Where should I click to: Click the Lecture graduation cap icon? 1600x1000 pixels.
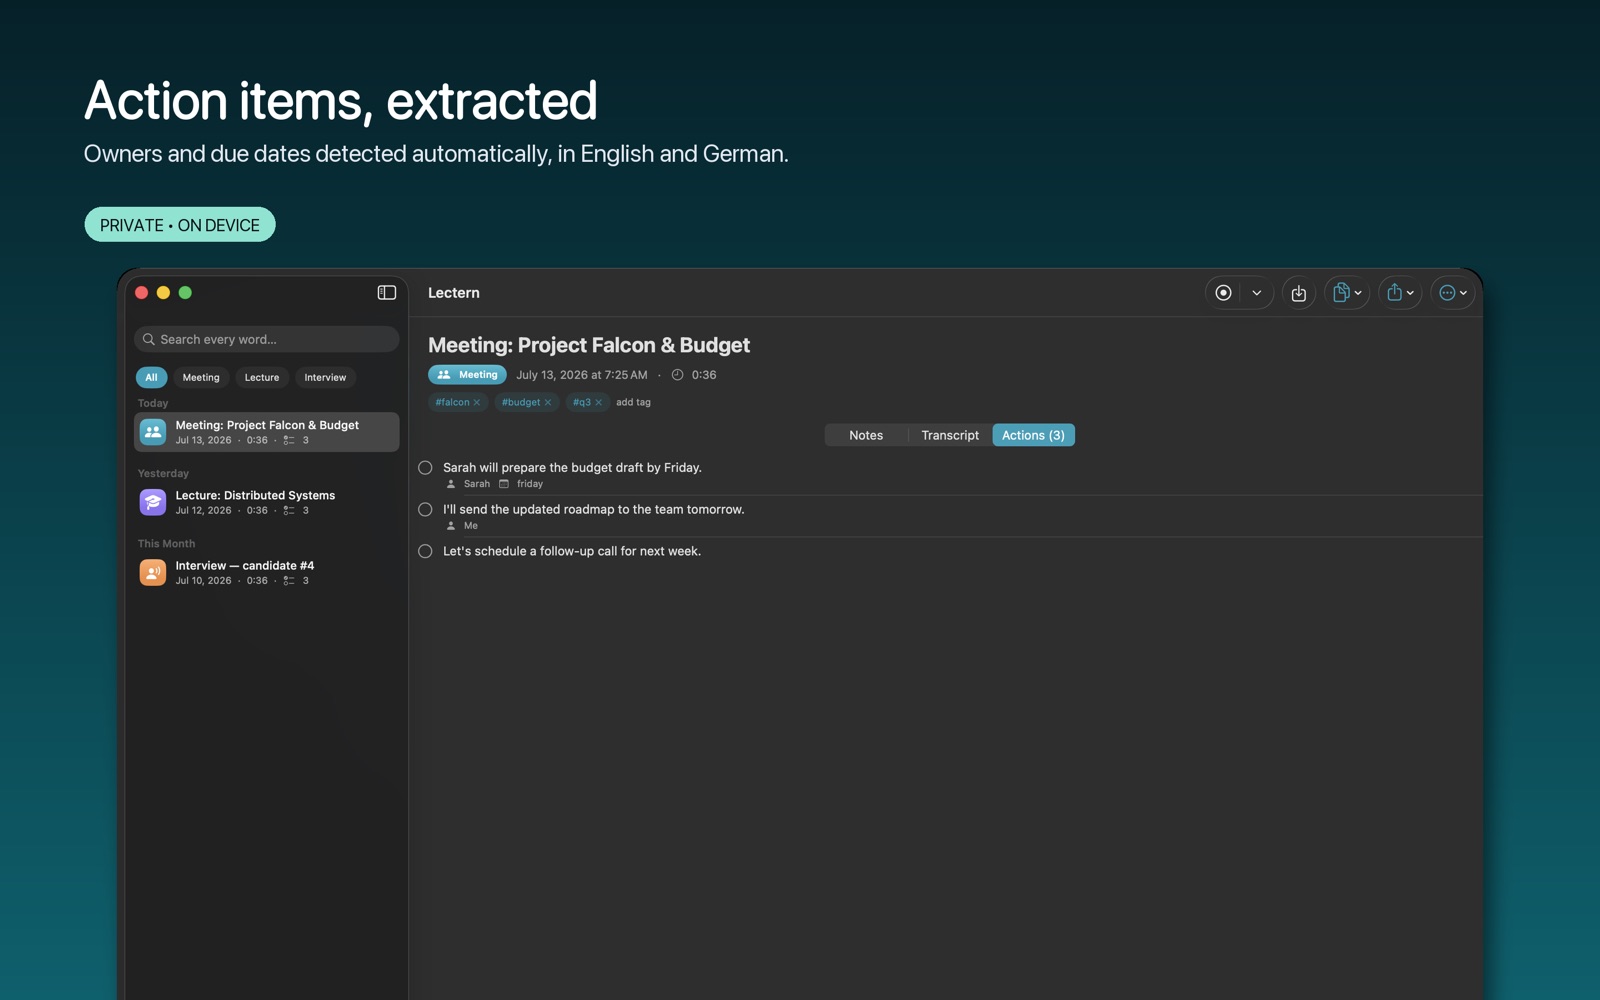153,502
